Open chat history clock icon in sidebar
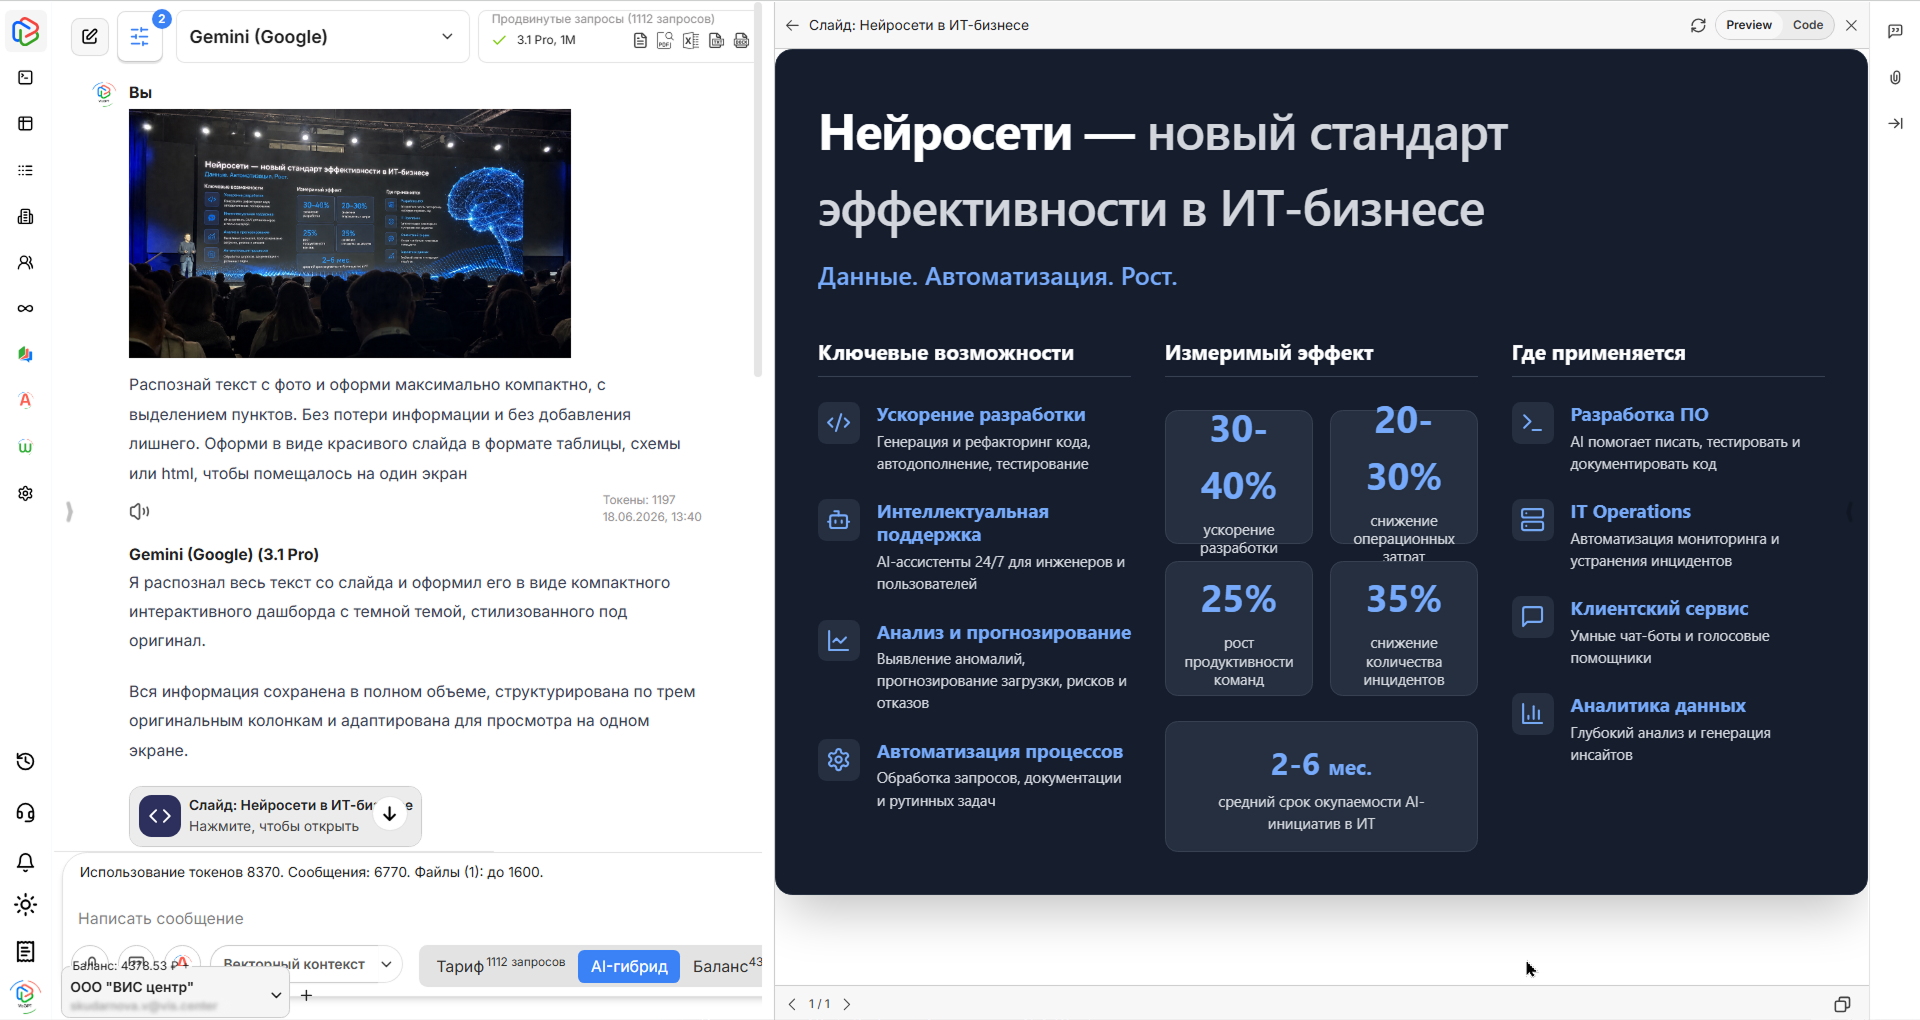 pos(26,762)
